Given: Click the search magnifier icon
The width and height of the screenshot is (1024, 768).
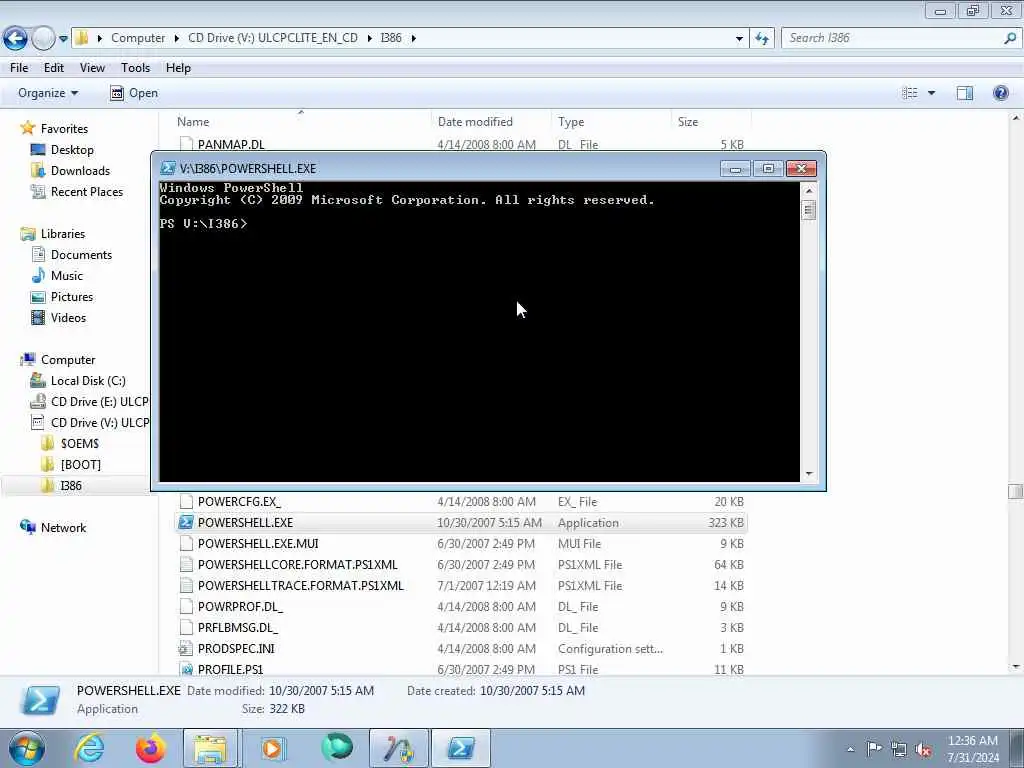Looking at the screenshot, I should (1010, 38).
